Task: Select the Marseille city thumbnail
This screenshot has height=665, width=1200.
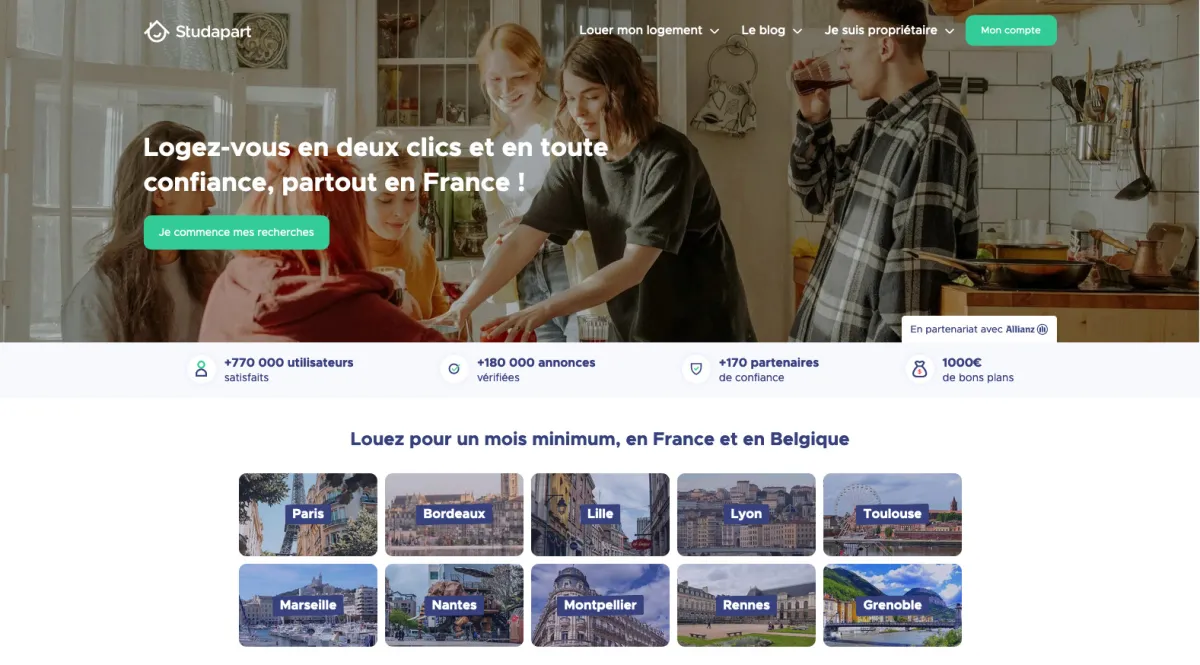Action: [308, 605]
